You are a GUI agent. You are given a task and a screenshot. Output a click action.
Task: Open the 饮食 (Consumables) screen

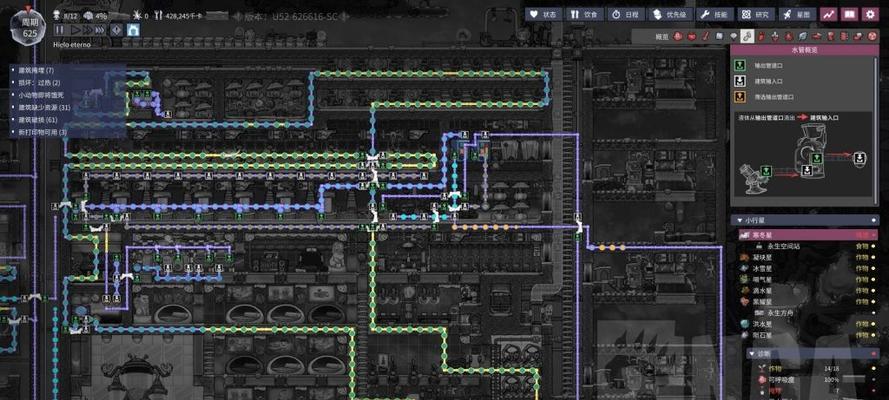[x=584, y=15]
